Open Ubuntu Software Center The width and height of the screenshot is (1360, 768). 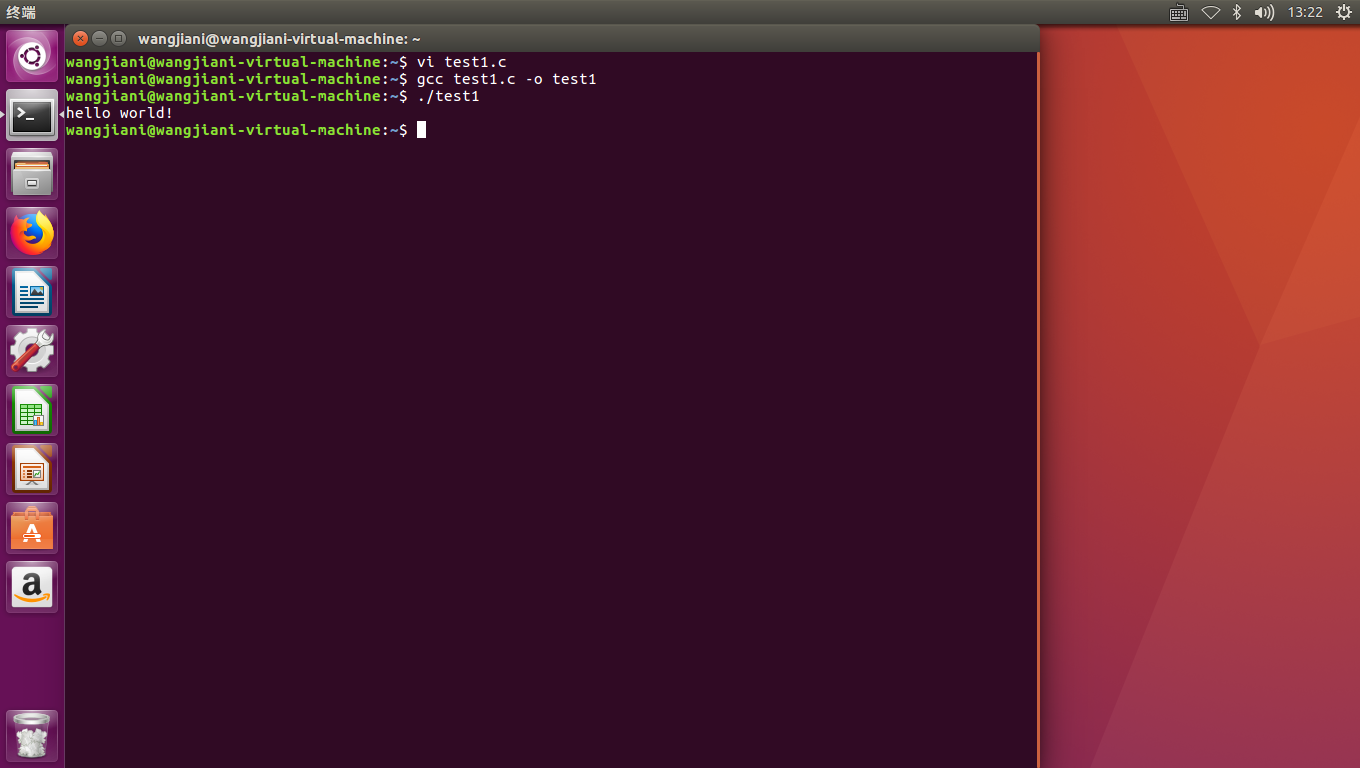tap(32, 527)
